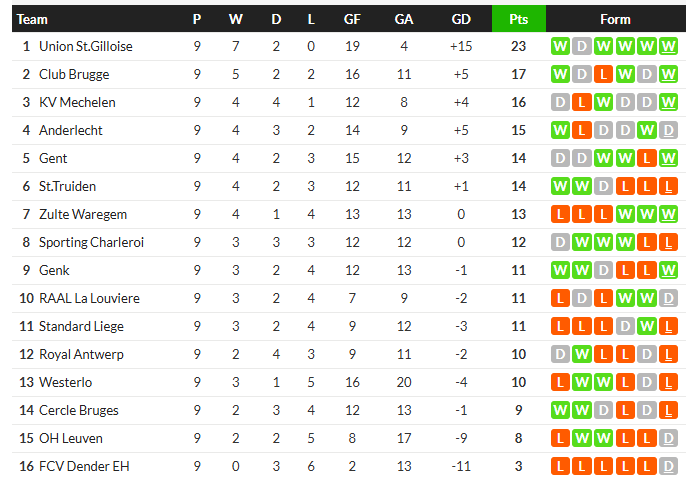Screen dimensions: 698x486
Task: Click FCV Dender EH's grey D form badge
Action: click(x=668, y=466)
